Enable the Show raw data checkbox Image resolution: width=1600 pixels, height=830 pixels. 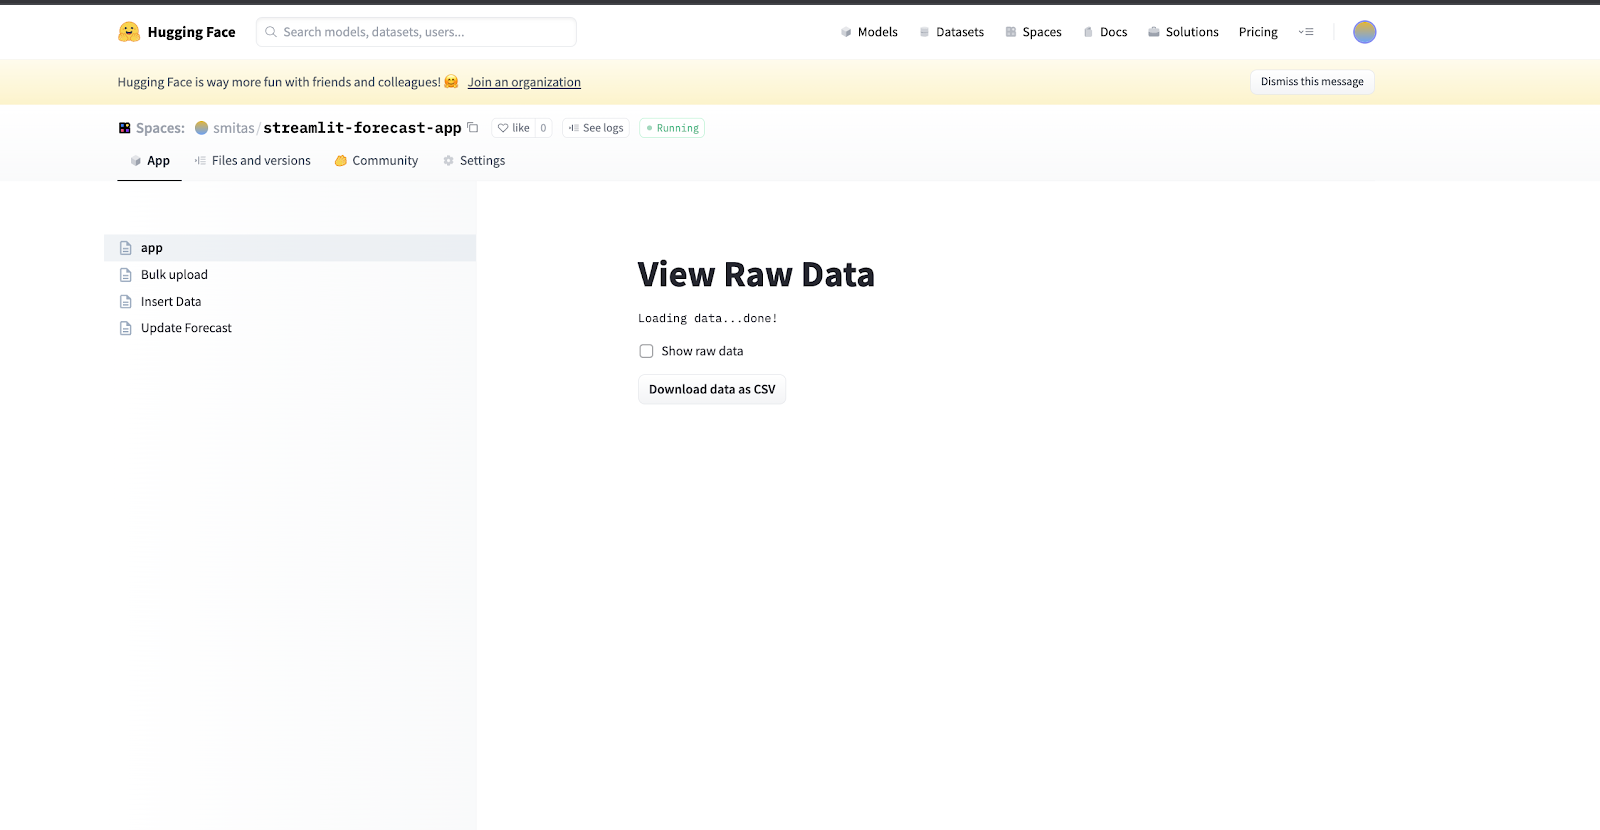coord(646,351)
